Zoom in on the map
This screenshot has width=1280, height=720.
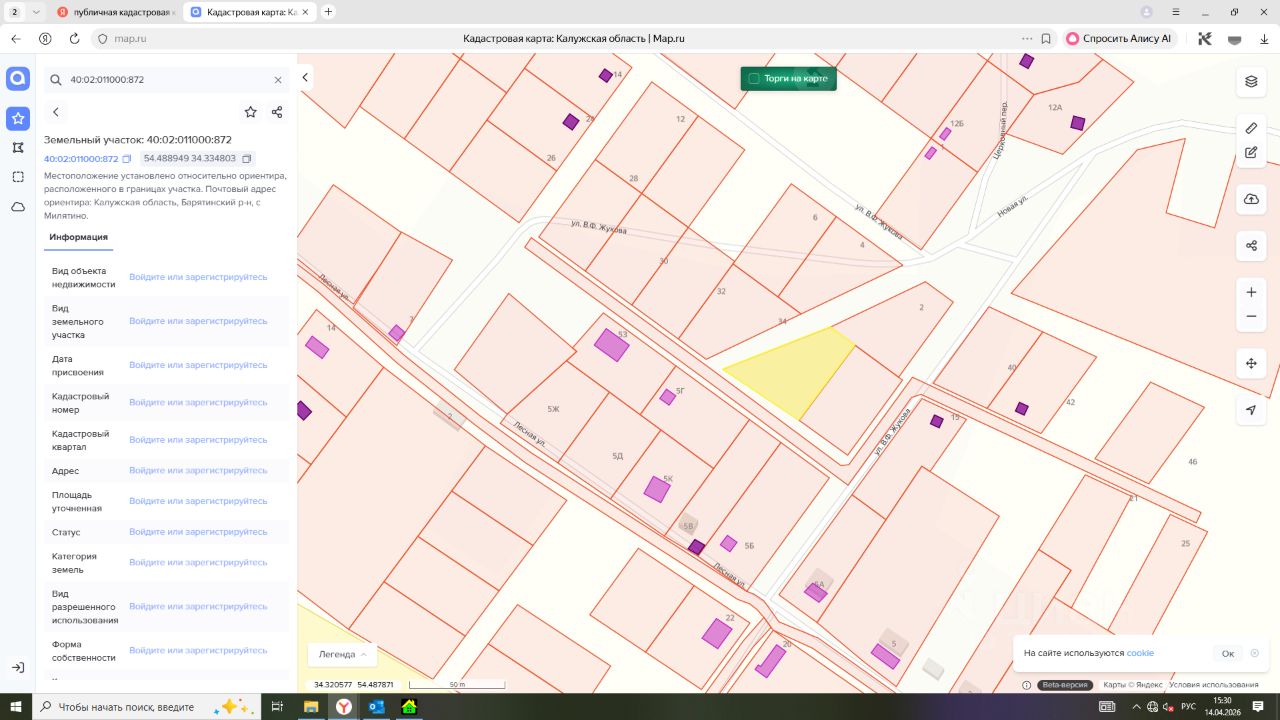[1251, 292]
